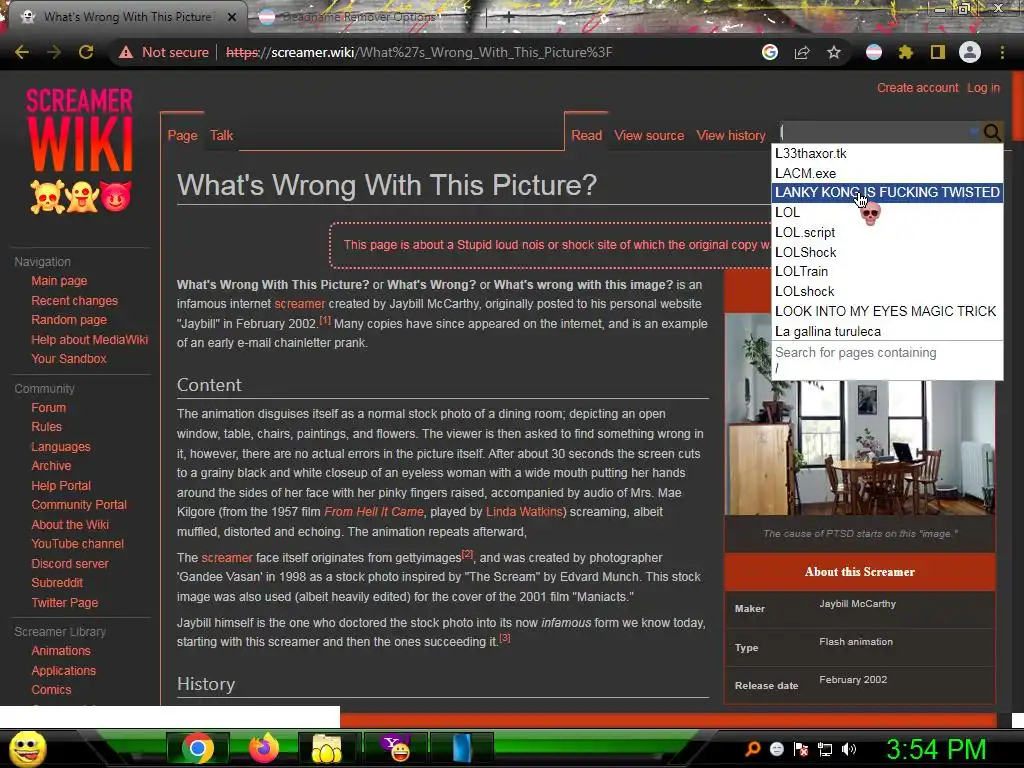Select the LACM.exe suggestion
Image resolution: width=1024 pixels, height=768 pixels.
point(888,173)
